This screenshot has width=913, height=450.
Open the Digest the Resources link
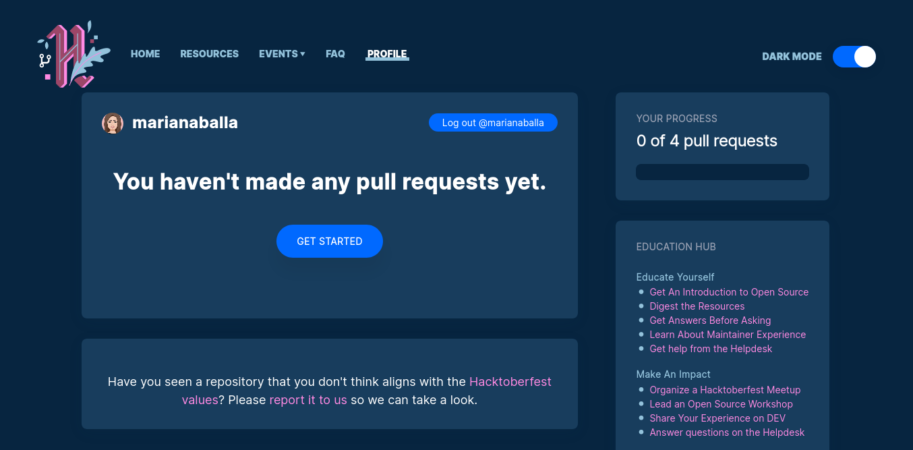(x=697, y=306)
